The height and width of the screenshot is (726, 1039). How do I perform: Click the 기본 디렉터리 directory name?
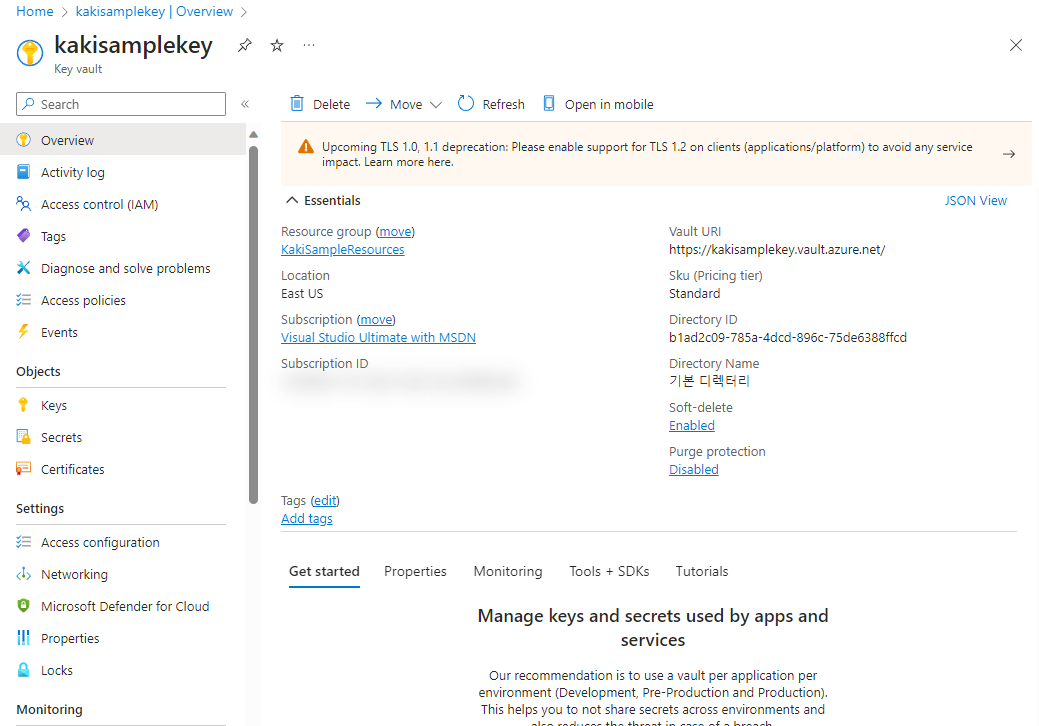(x=709, y=381)
